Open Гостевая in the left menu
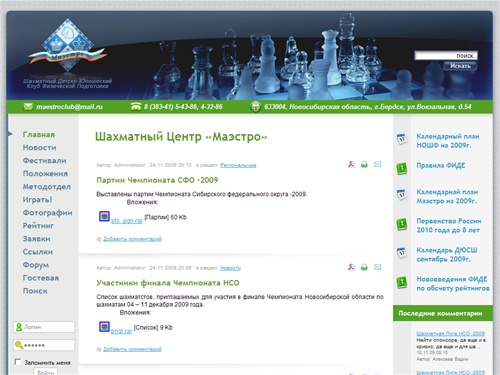Screen dimensions: 500x375 (41, 278)
